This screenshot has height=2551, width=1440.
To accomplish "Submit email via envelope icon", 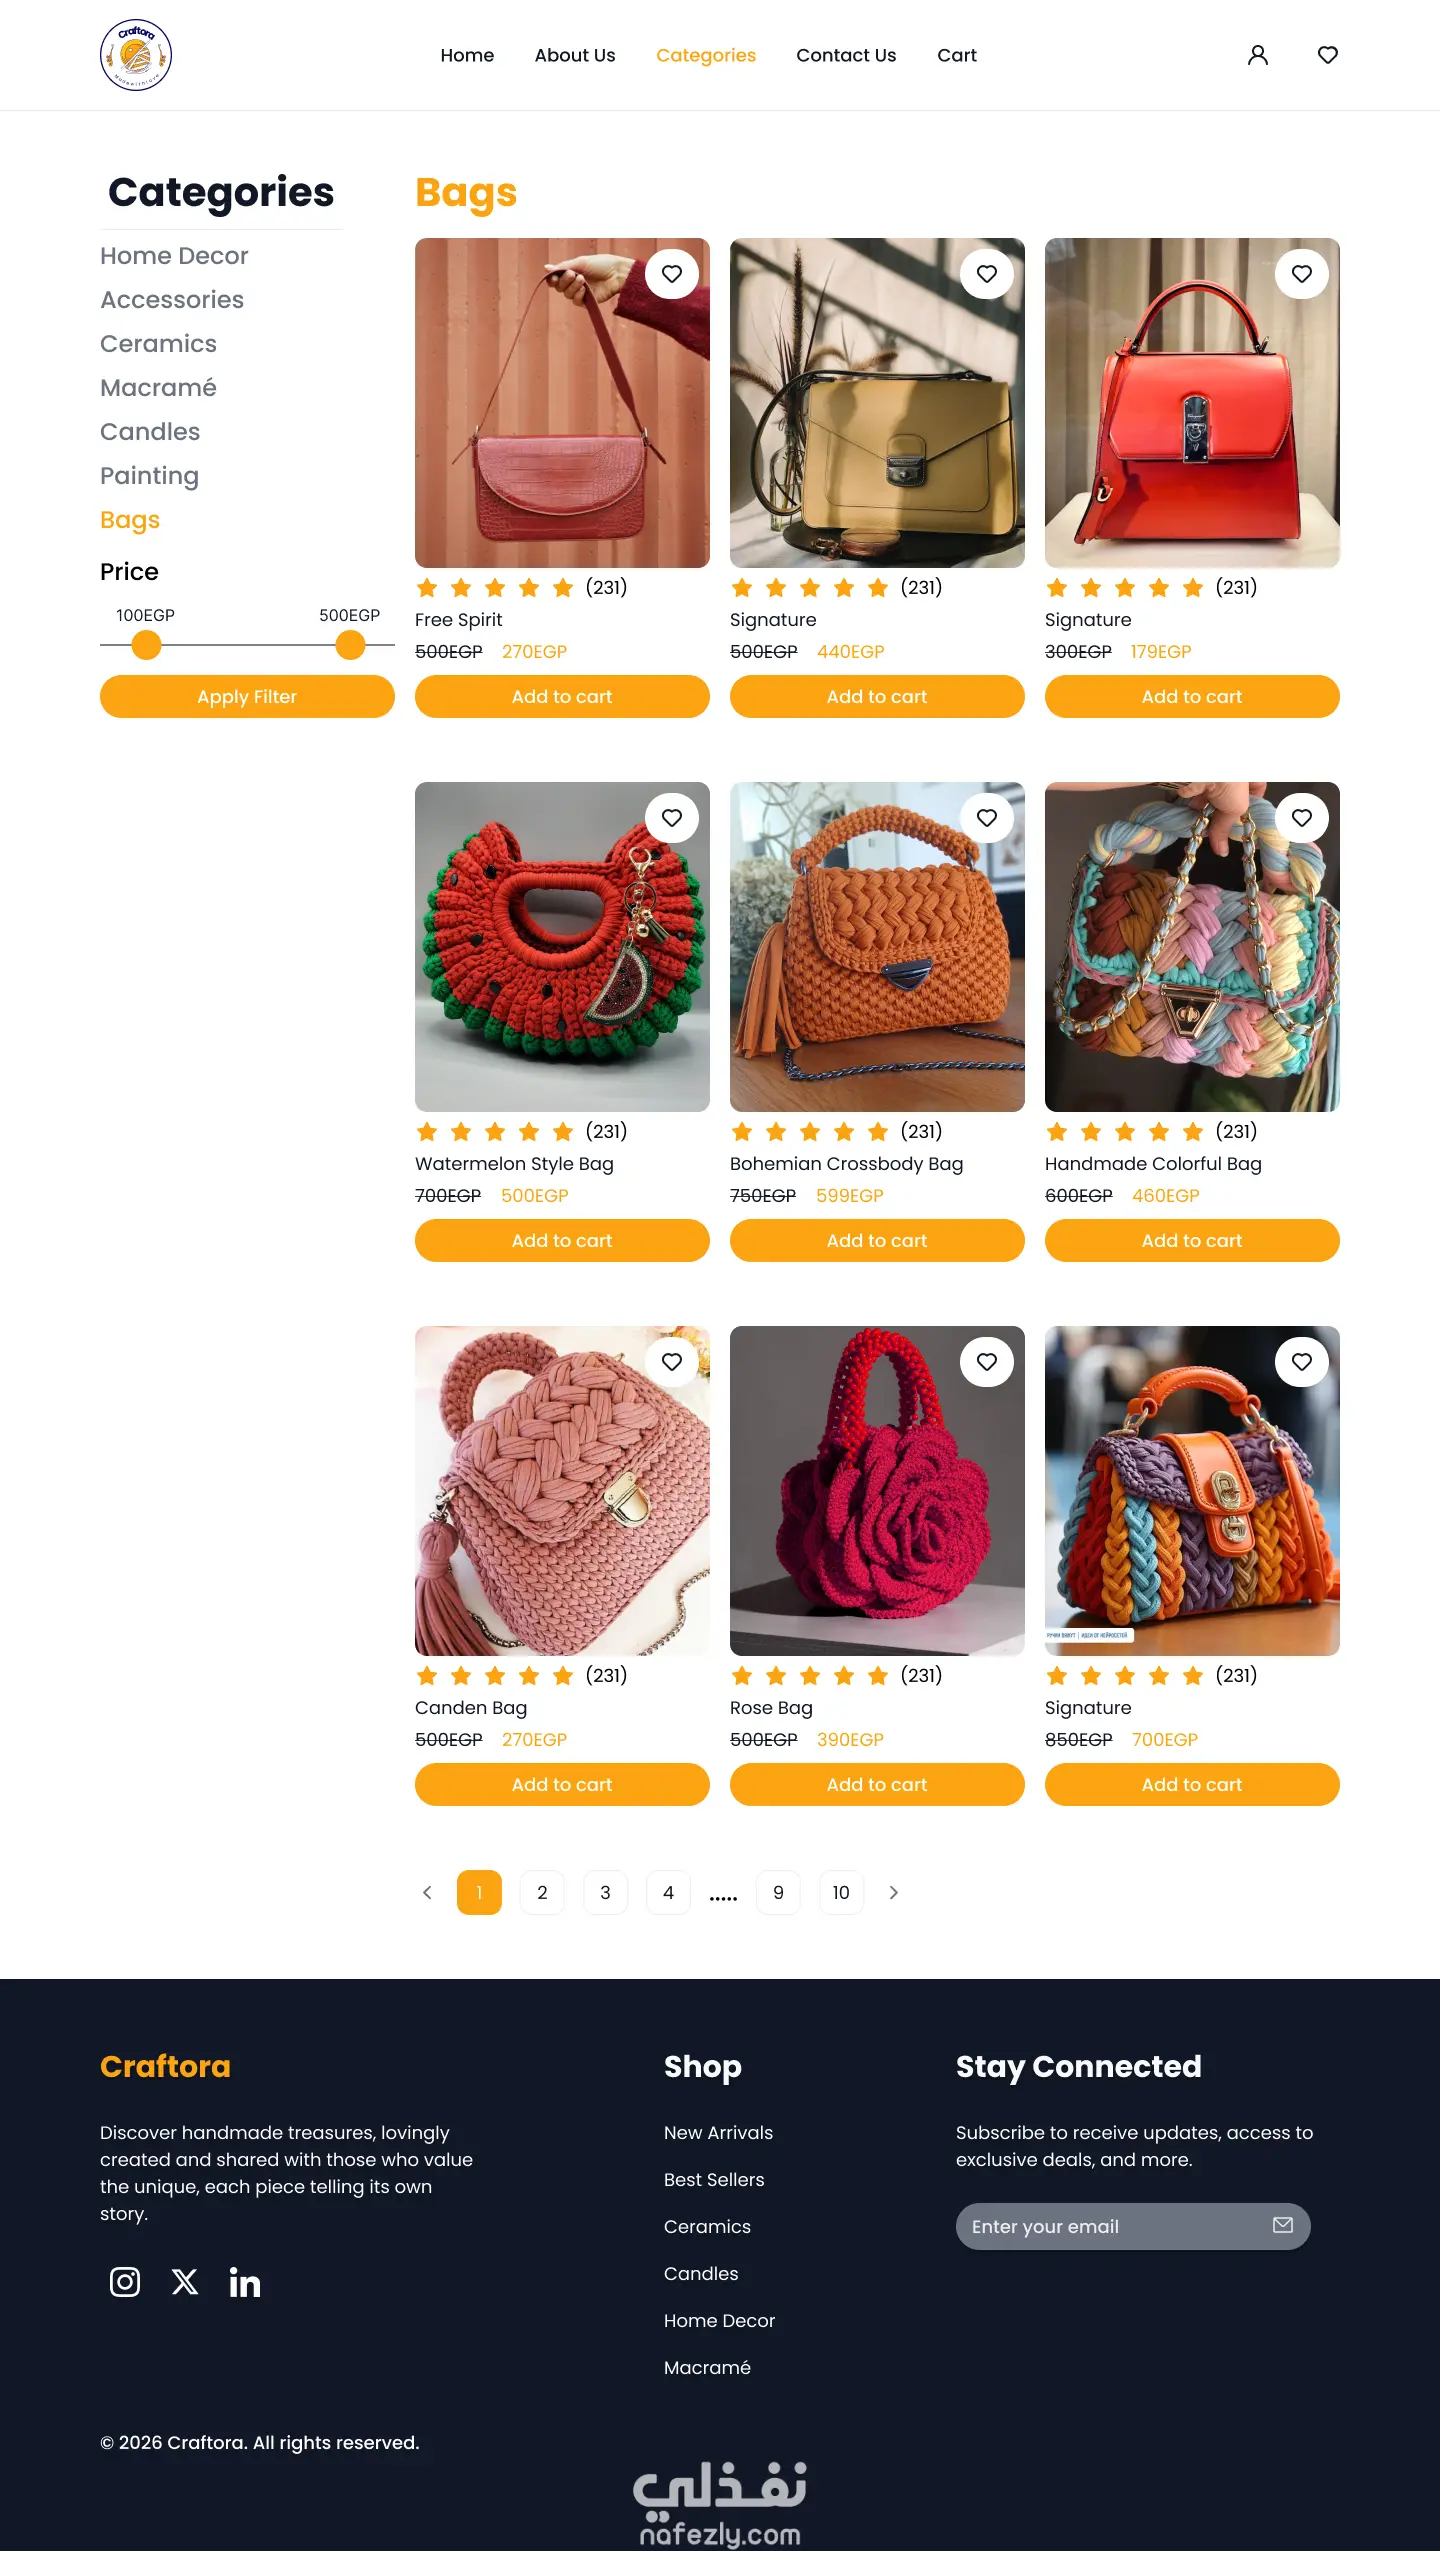I will [1283, 2225].
